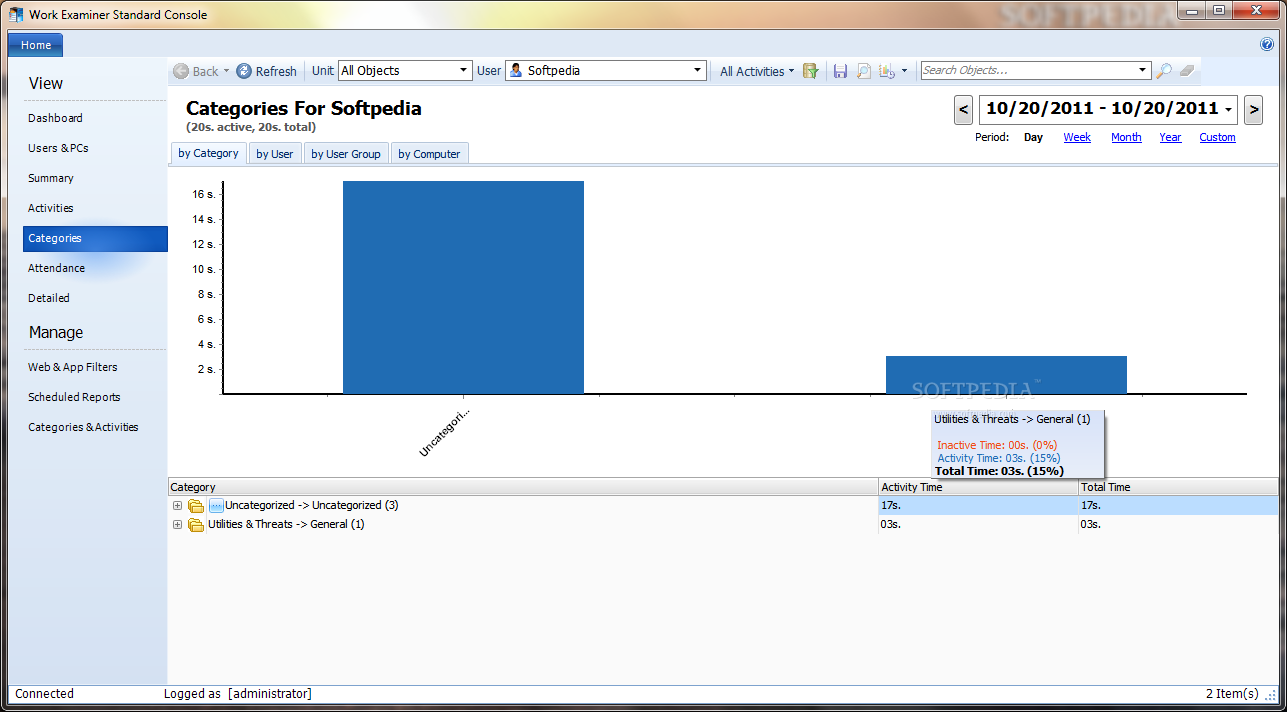Viewport: 1287px width, 712px height.
Task: Click the help question mark icon
Action: (1267, 45)
